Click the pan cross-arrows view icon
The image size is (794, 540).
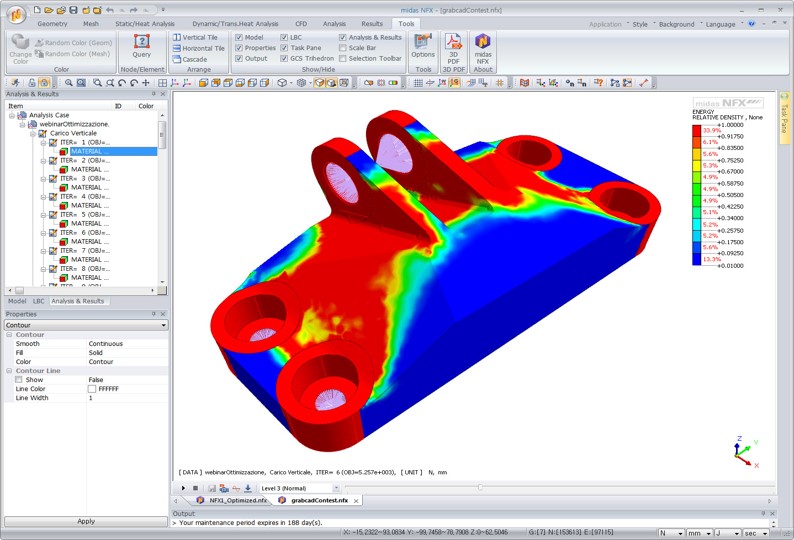(x=146, y=83)
